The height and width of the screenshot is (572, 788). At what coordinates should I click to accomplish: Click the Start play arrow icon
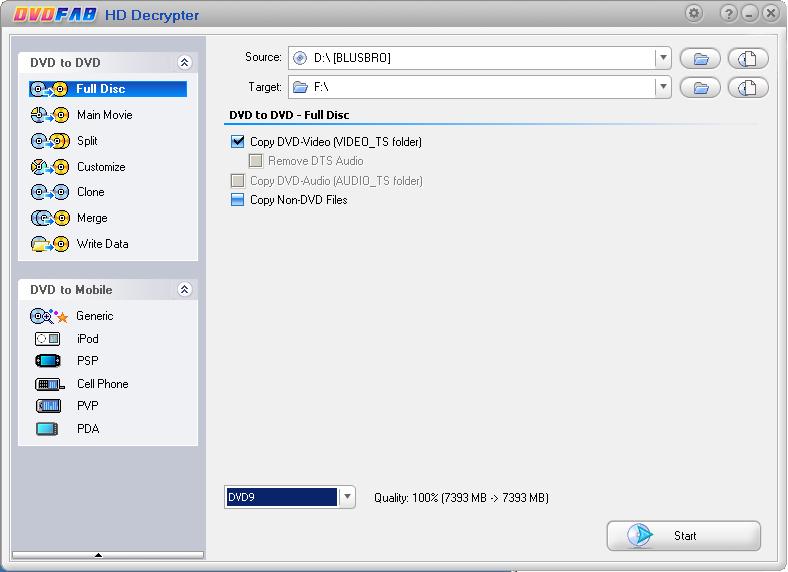tap(640, 536)
